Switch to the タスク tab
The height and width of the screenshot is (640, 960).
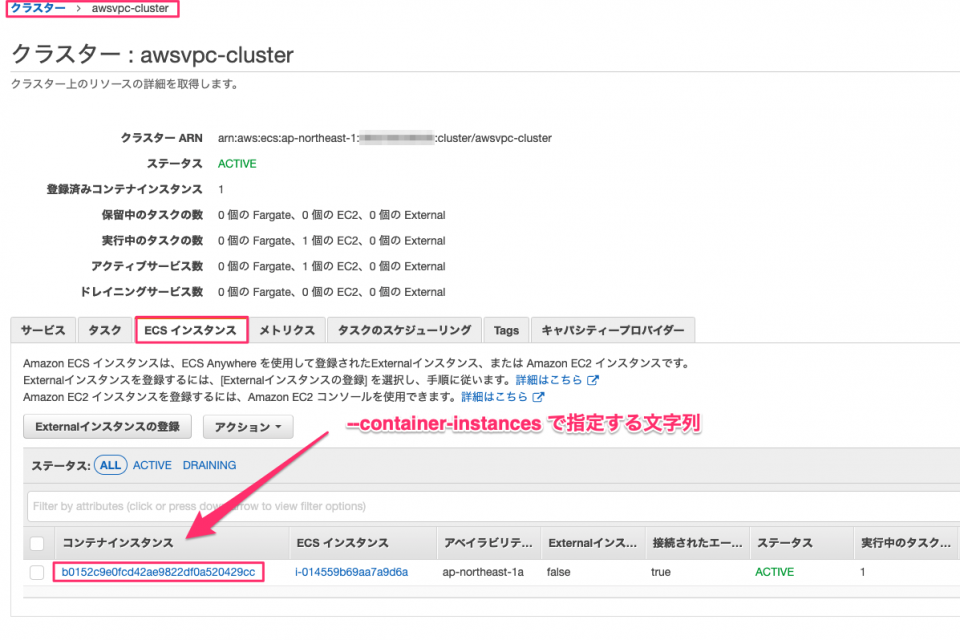105,329
